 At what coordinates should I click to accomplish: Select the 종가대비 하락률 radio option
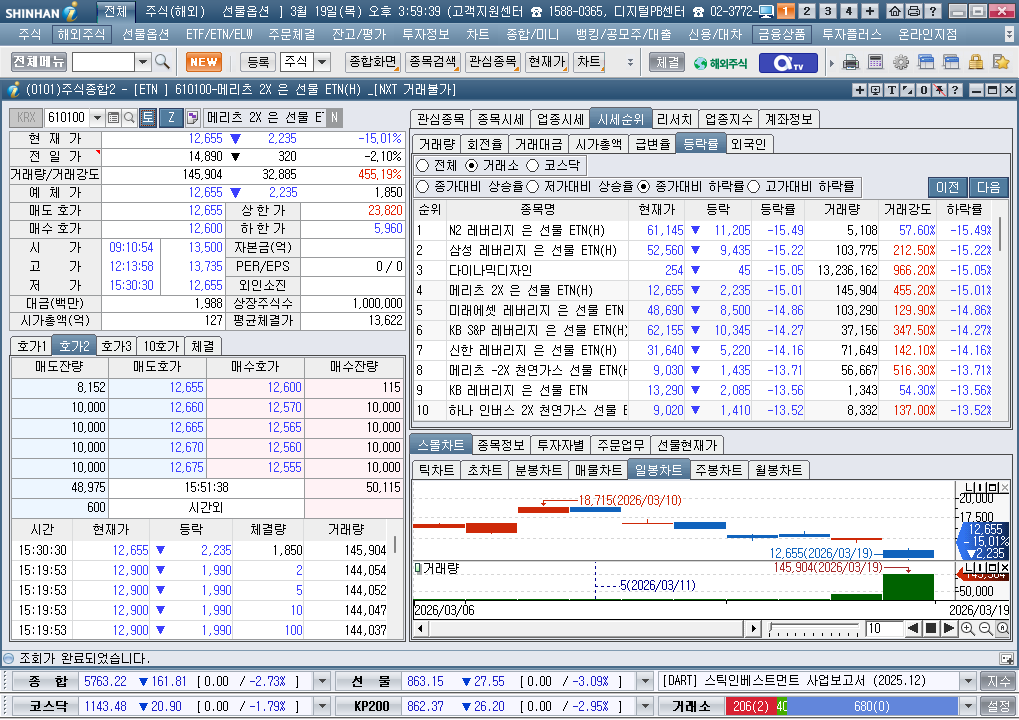[643, 187]
